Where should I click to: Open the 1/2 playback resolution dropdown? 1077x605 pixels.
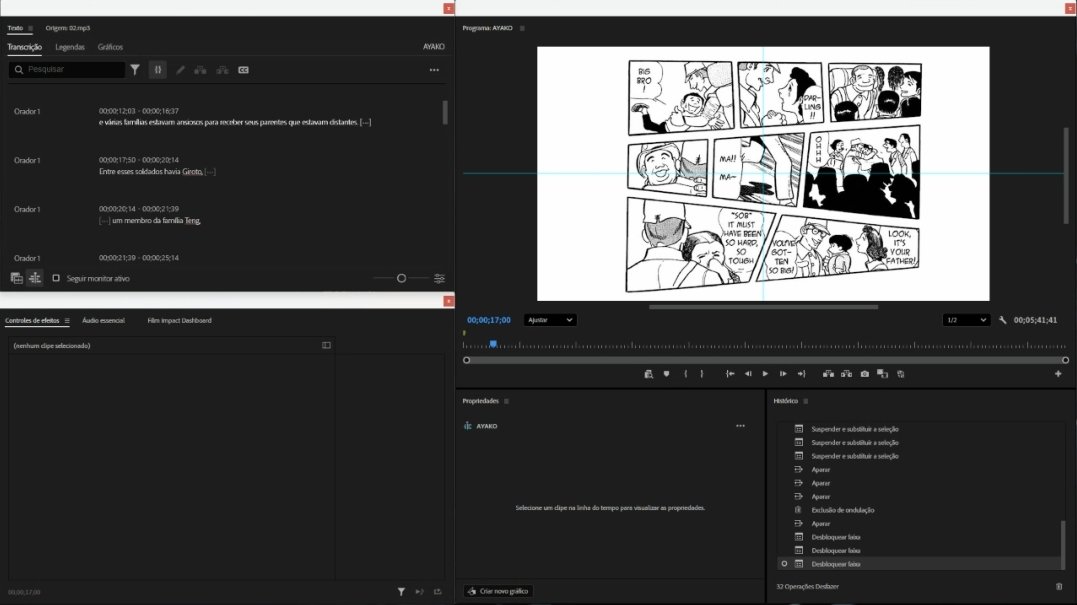coord(966,320)
